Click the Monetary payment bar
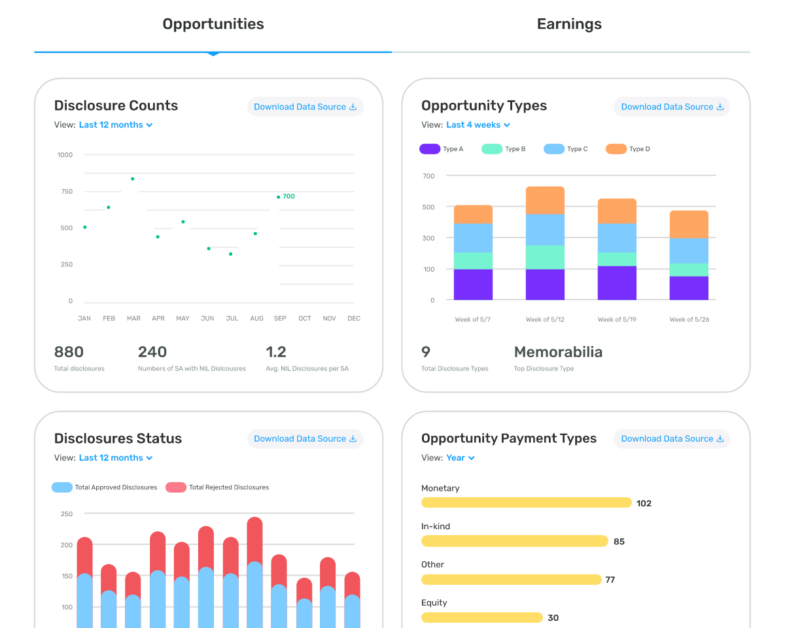 coord(526,503)
